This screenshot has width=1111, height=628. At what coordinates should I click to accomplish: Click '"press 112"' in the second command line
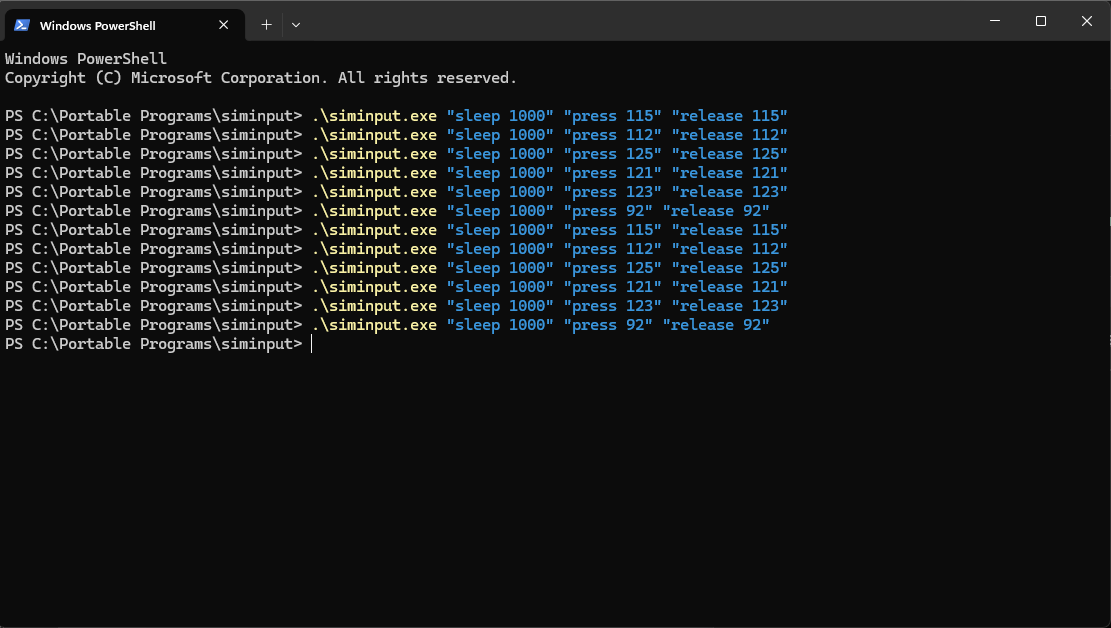pyautogui.click(x=612, y=135)
